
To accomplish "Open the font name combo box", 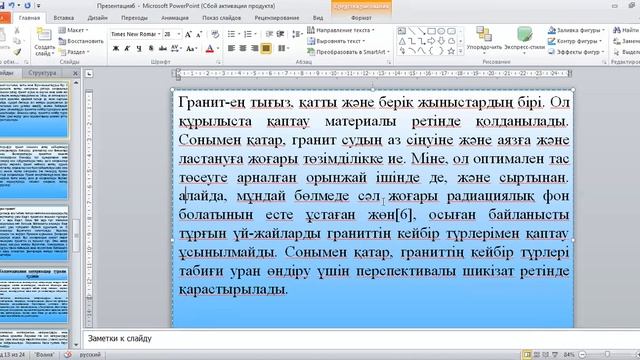I will (x=136, y=34).
